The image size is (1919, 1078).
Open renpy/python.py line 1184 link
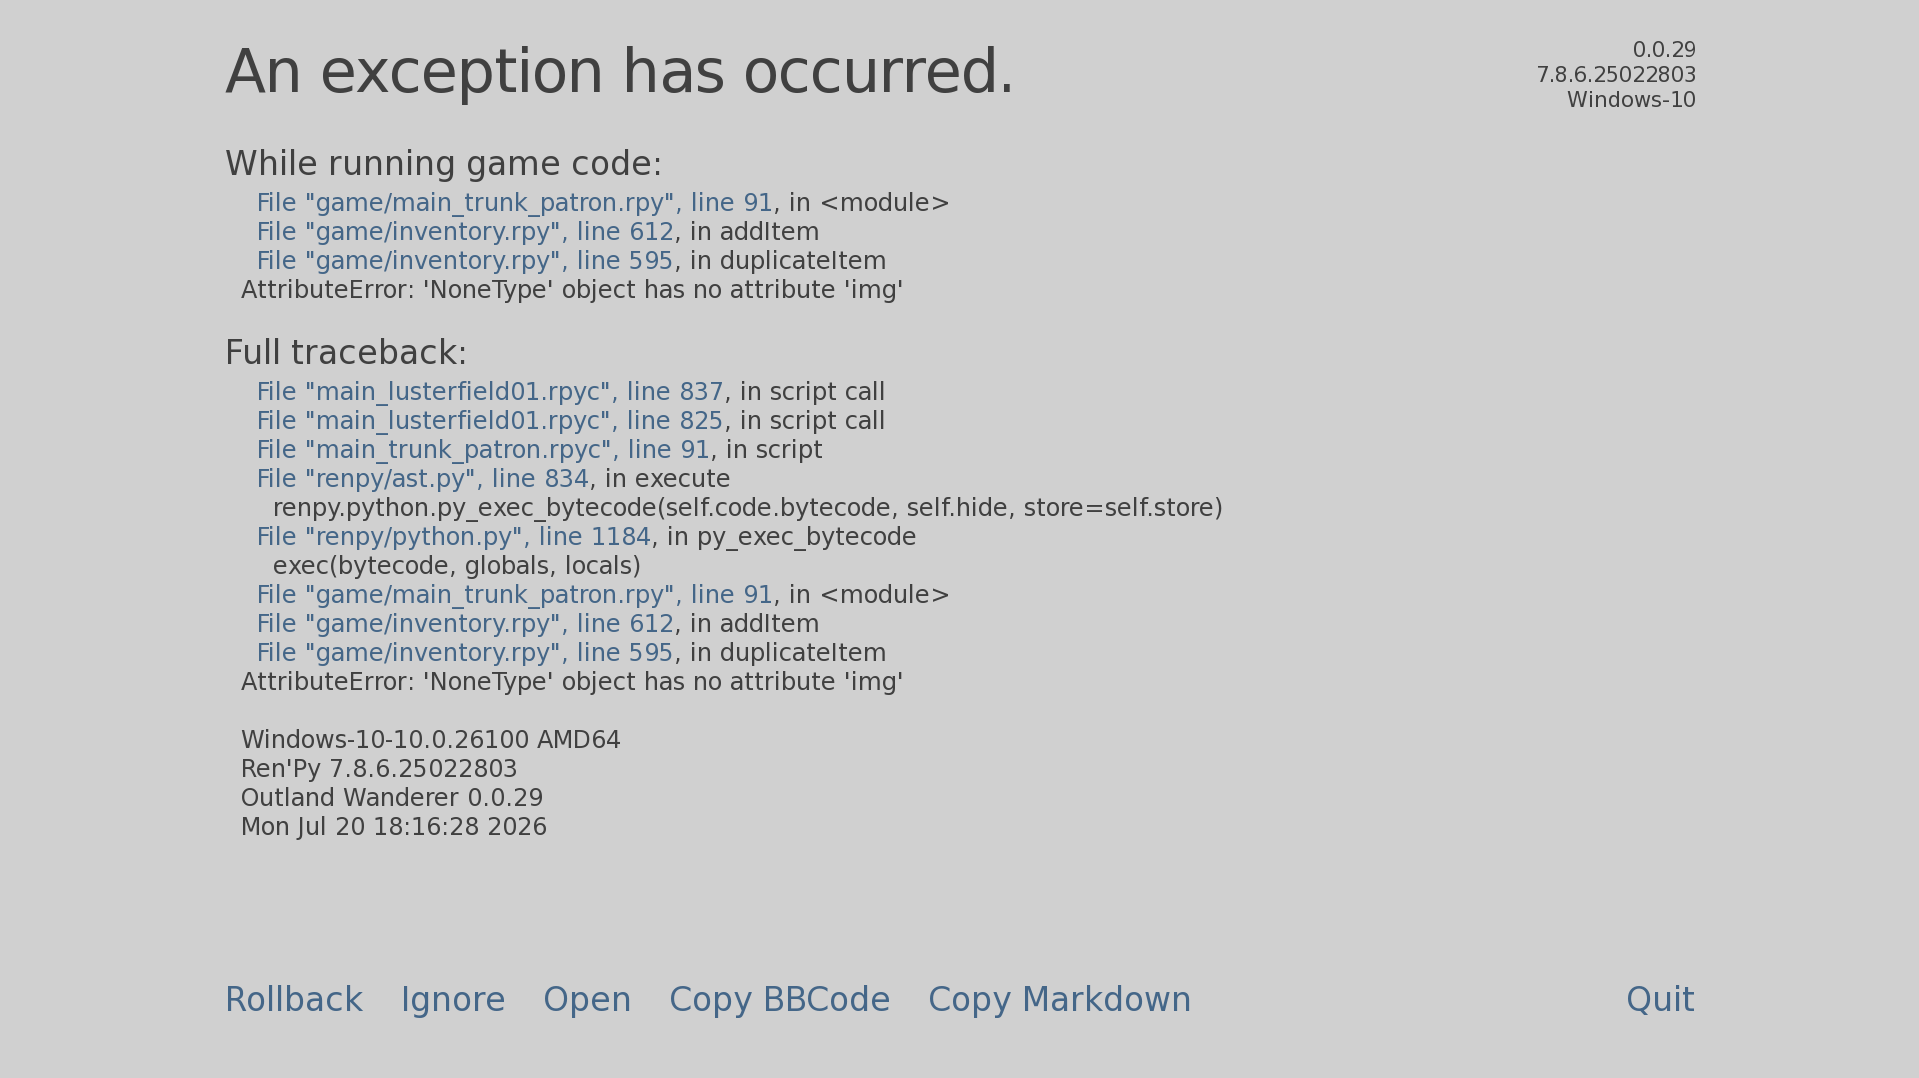coord(454,537)
